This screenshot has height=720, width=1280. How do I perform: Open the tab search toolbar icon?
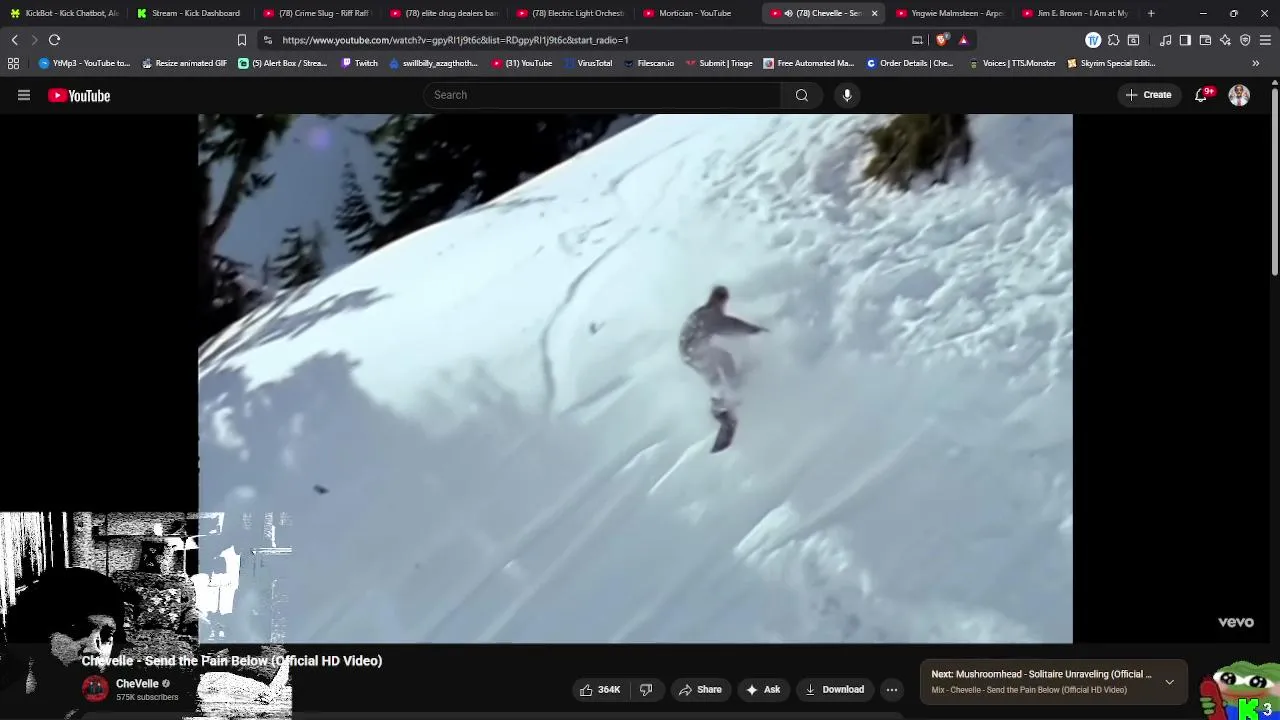(1133, 40)
